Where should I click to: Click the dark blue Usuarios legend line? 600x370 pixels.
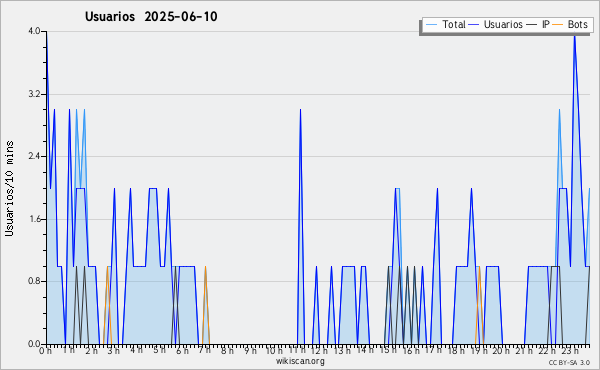click(474, 25)
